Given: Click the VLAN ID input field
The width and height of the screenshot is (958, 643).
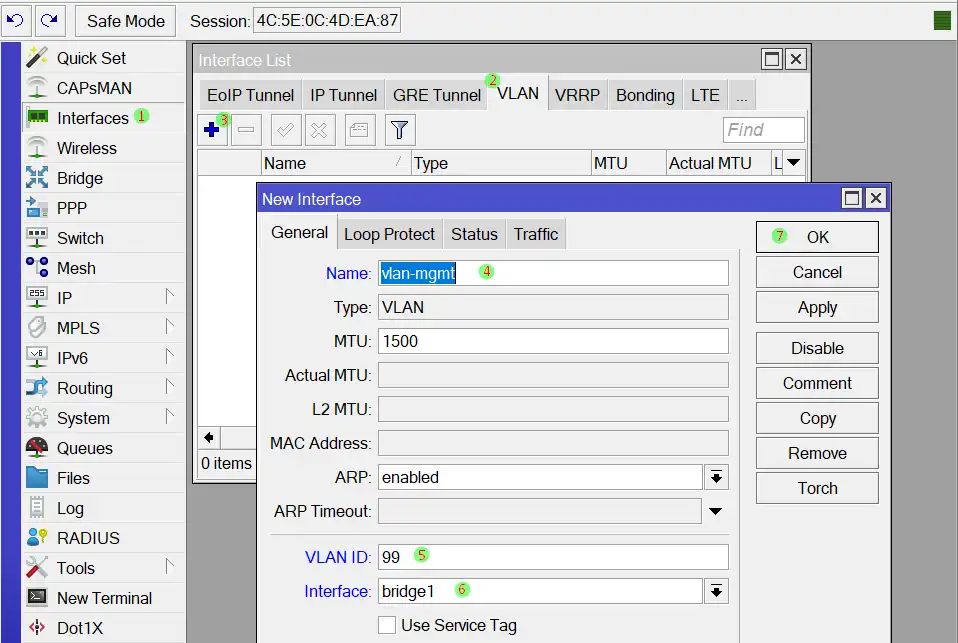Looking at the screenshot, I should 553,557.
